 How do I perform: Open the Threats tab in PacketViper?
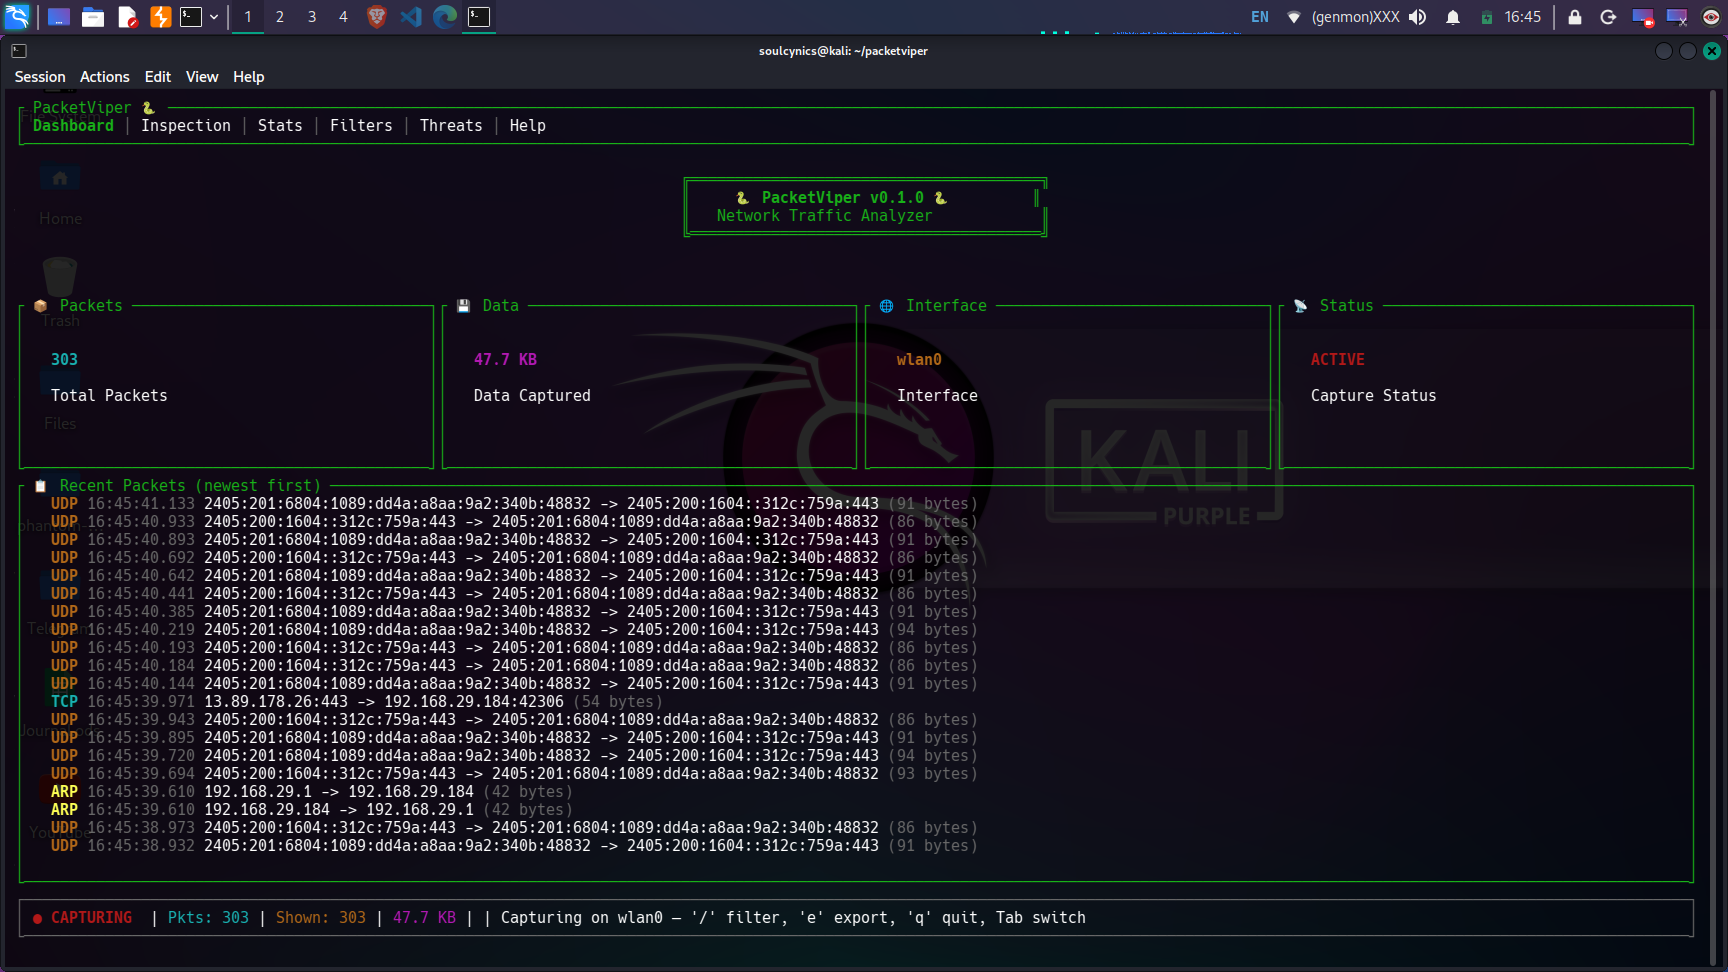click(x=451, y=126)
